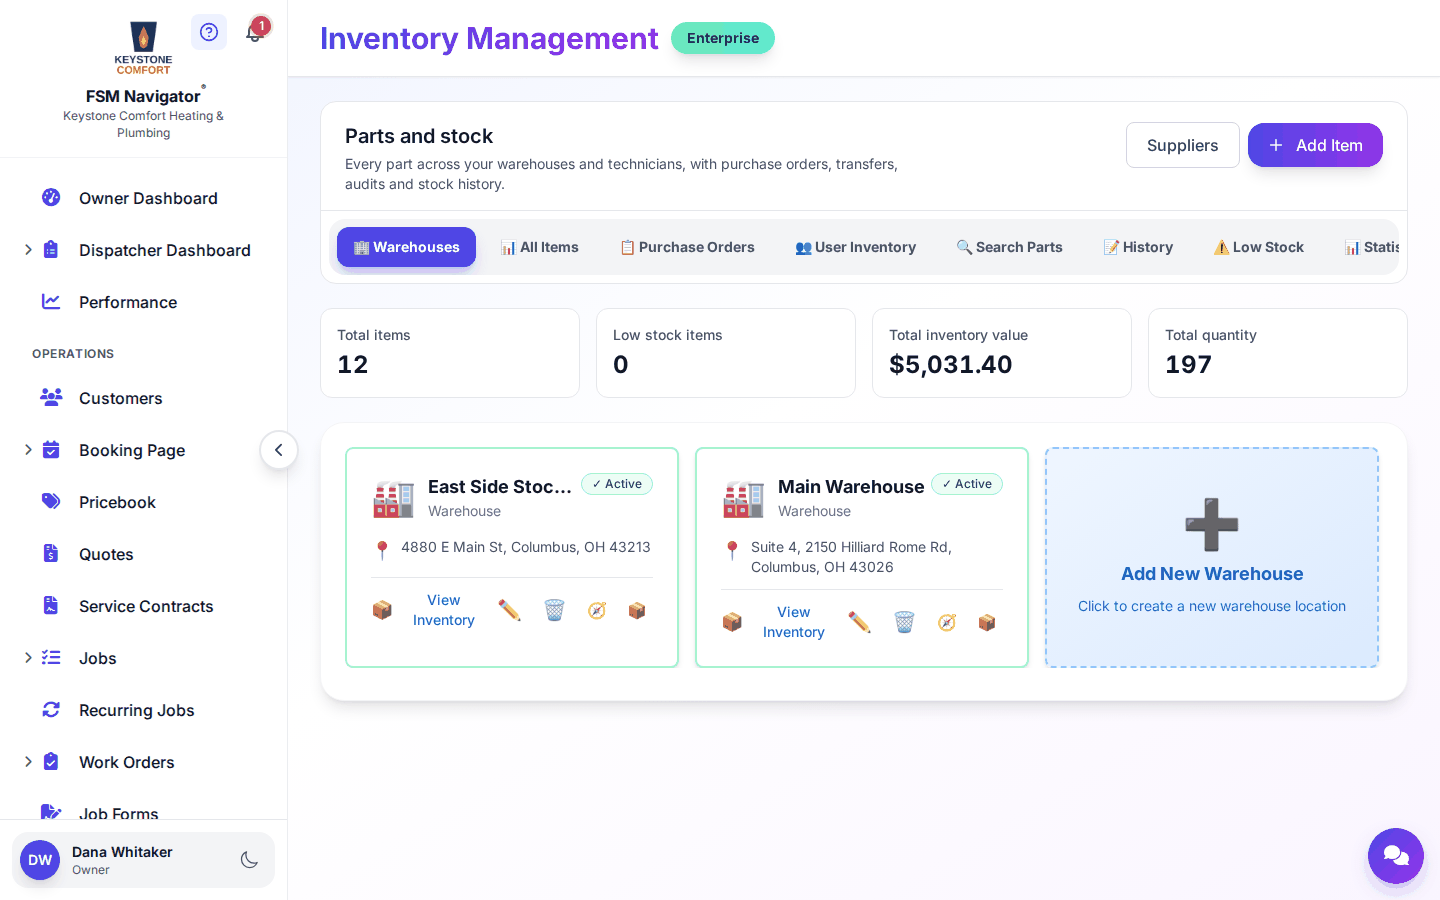The image size is (1440, 900).
Task: Click compass icon on East Side Stock card
Action: (597, 610)
